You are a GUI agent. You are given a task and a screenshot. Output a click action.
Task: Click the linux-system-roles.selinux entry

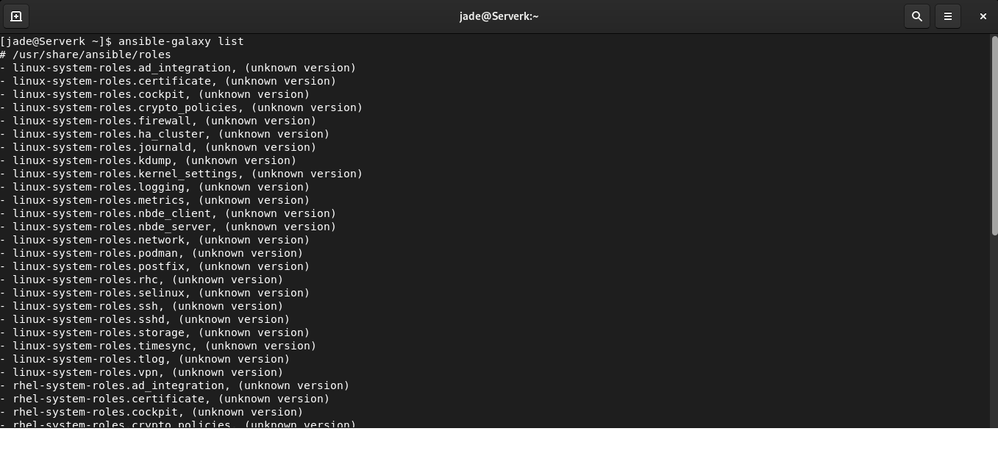[x=154, y=293]
